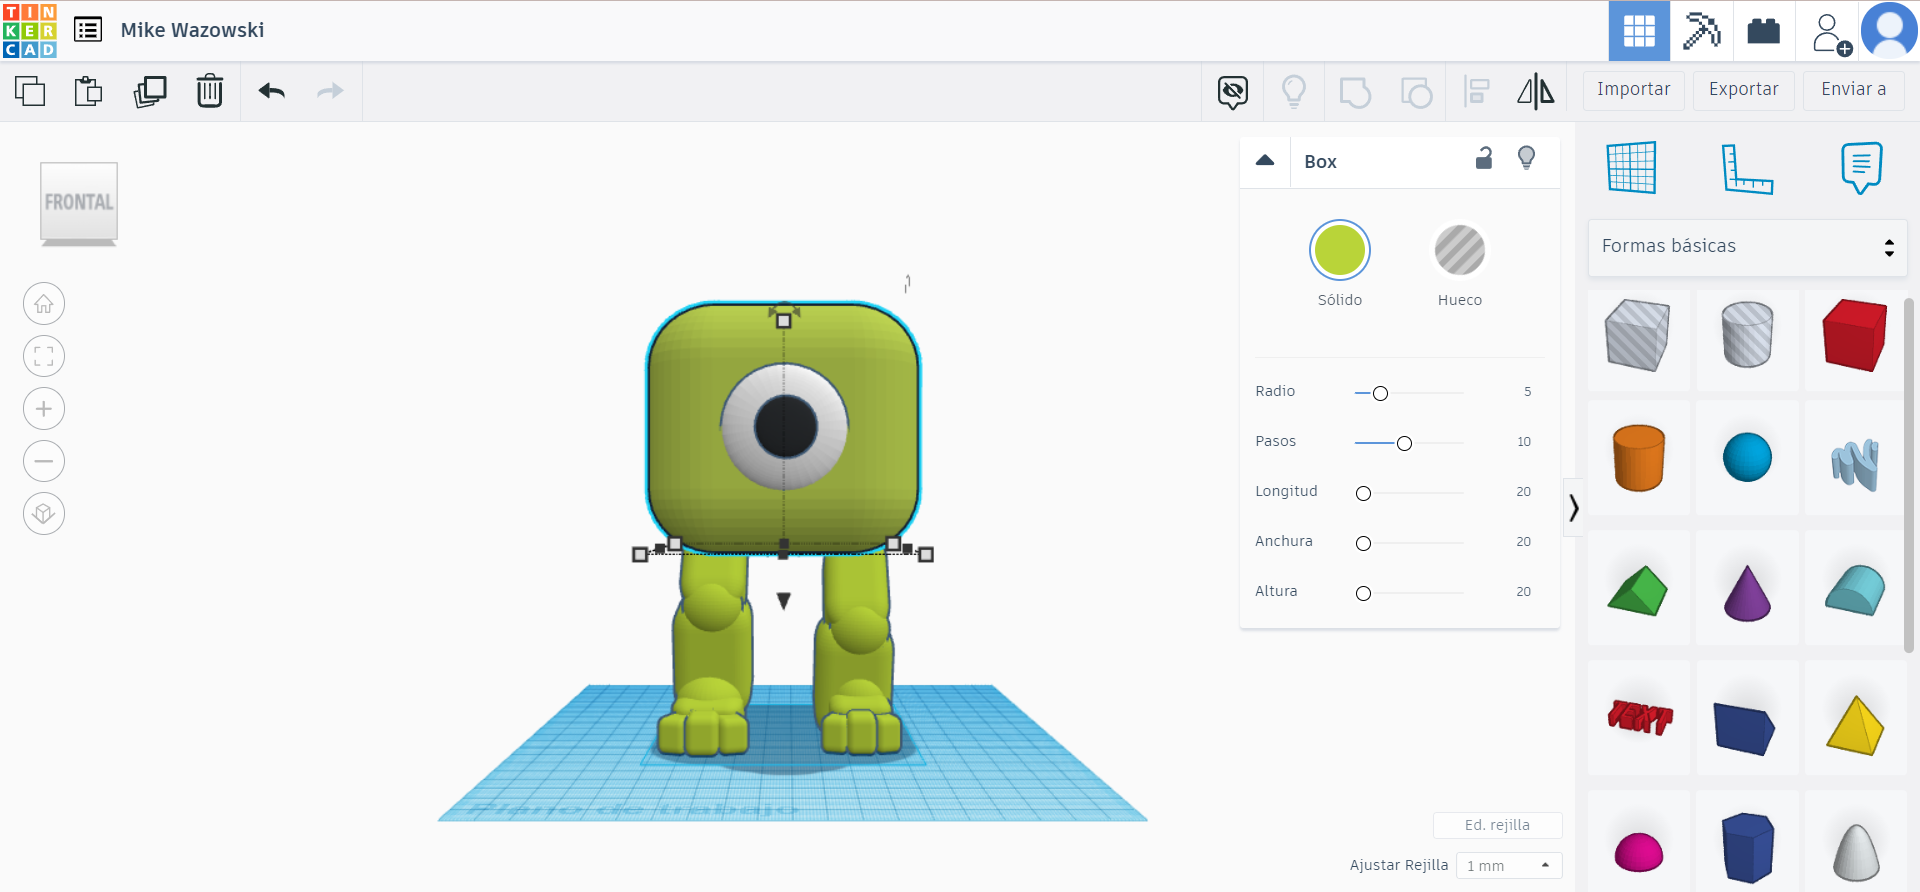Open the design list menu icon
This screenshot has height=892, width=1920.
[88, 30]
